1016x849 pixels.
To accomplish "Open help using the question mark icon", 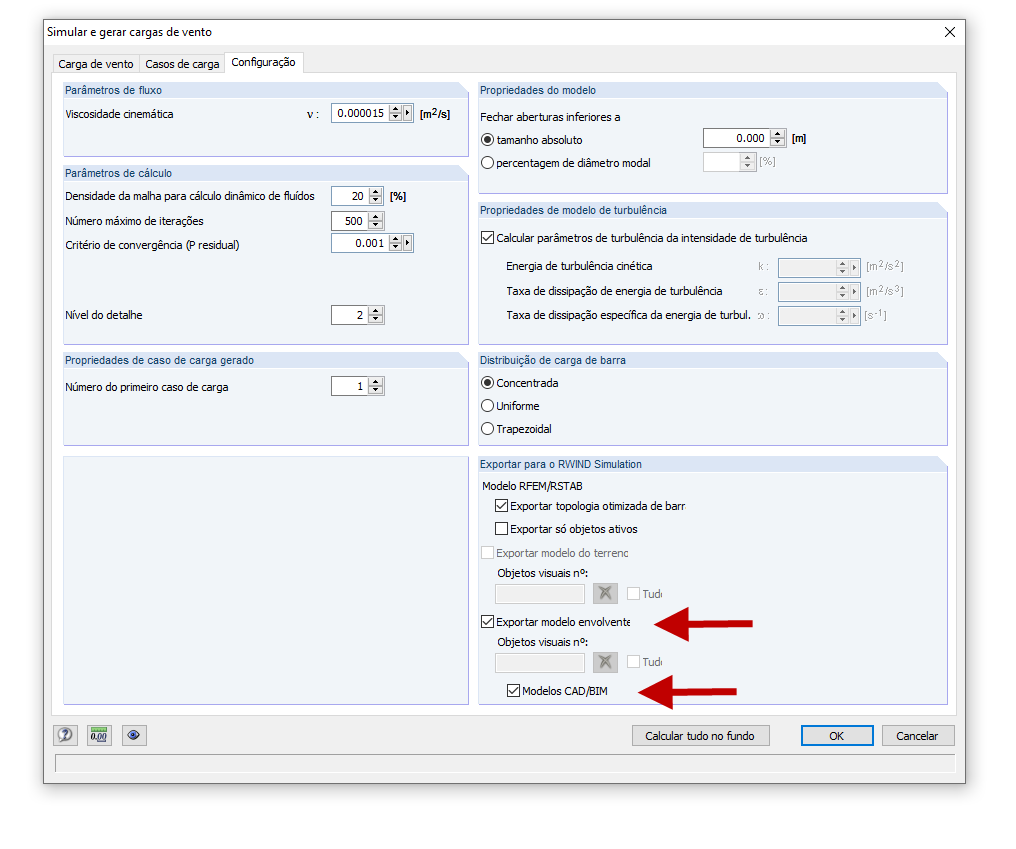I will [65, 735].
